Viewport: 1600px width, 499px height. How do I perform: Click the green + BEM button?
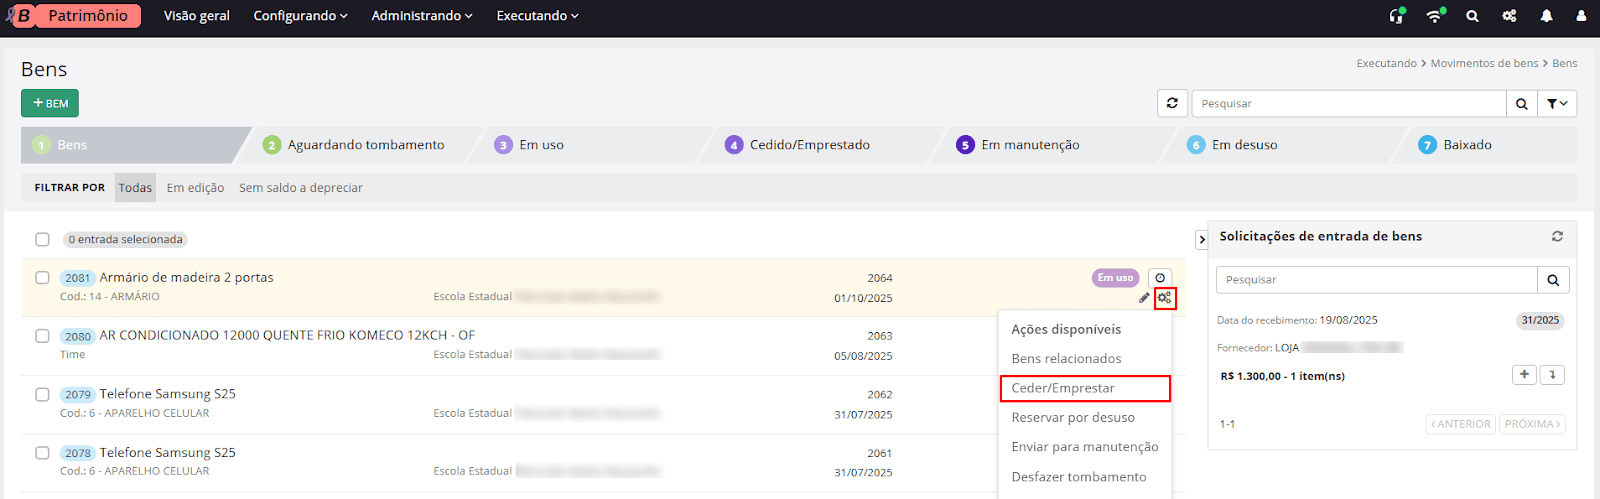50,103
